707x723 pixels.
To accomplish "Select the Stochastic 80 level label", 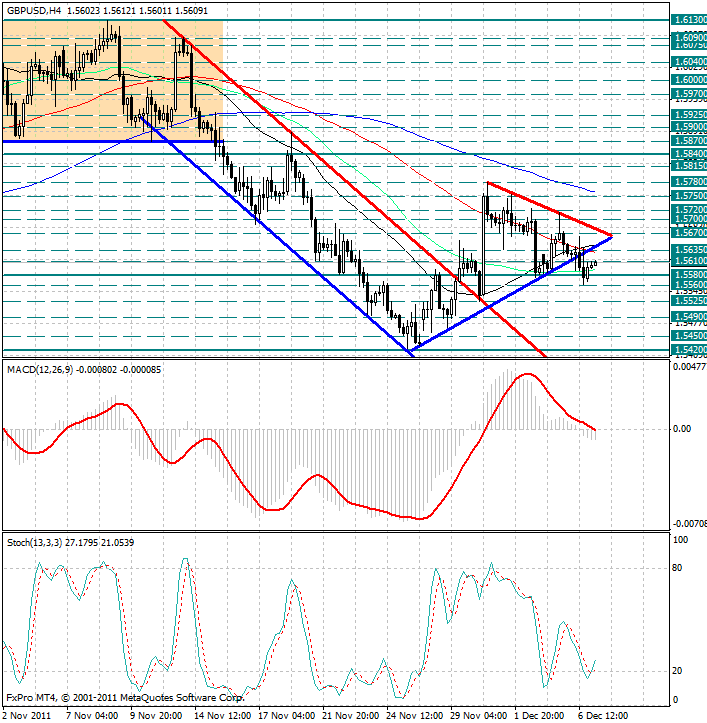I will tap(677, 568).
